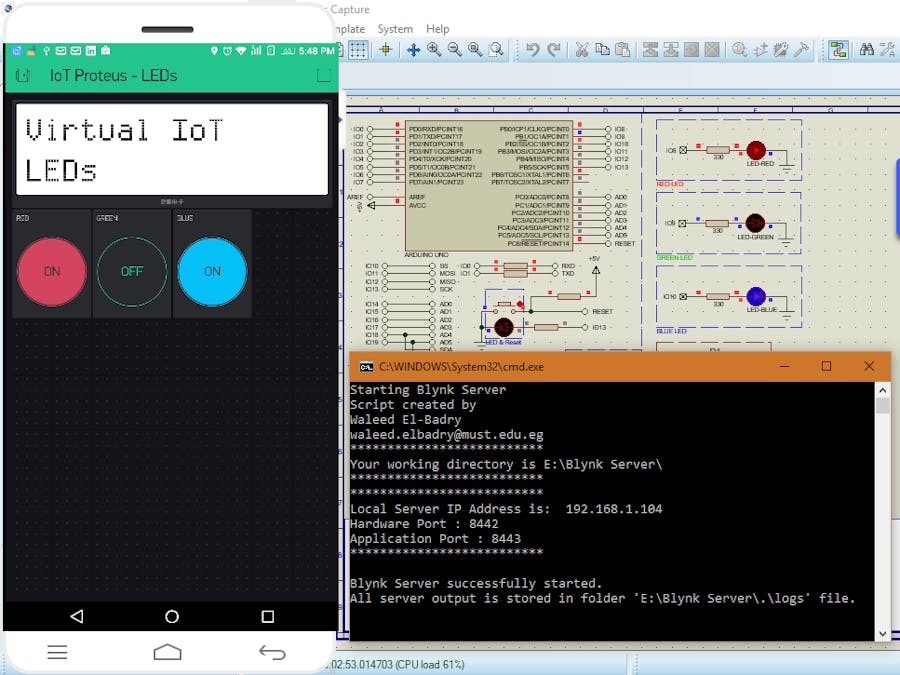This screenshot has height=675, width=900.
Task: Select the Pan/Center-at-cursor tool
Action: [413, 49]
